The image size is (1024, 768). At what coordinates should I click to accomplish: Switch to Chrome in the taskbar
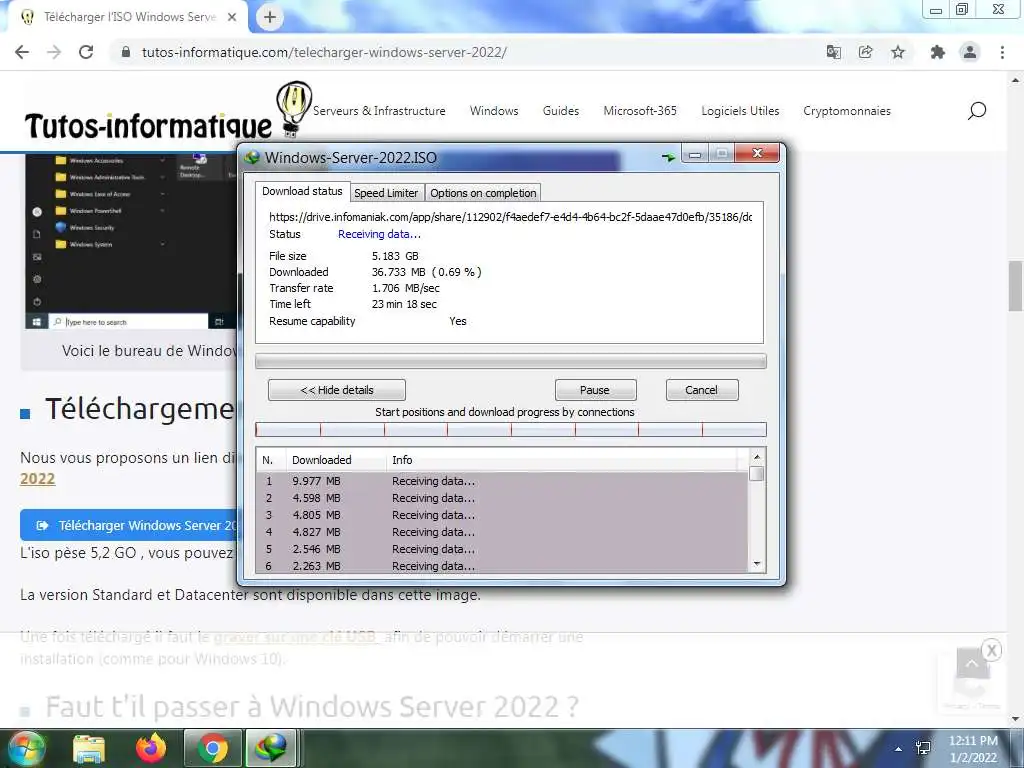pos(212,748)
